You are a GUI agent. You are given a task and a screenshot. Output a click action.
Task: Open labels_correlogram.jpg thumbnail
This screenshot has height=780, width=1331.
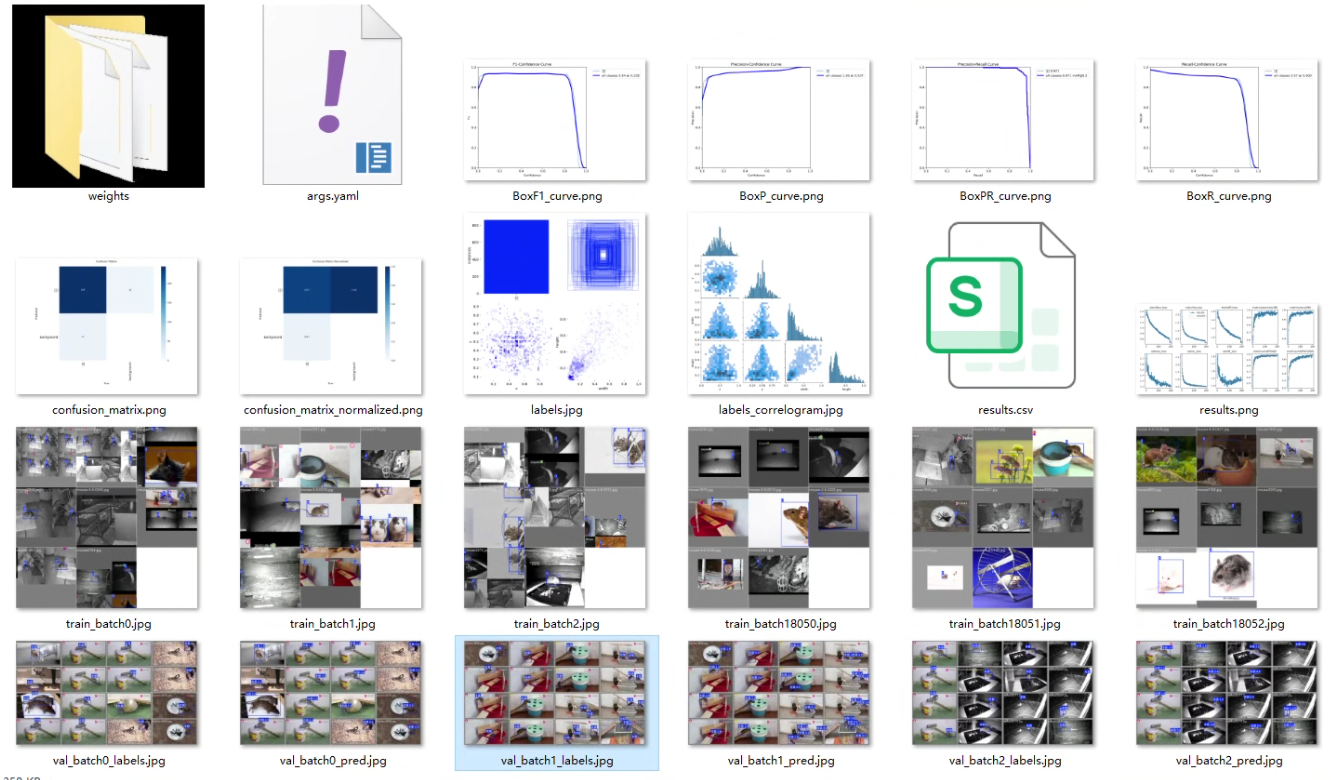[780, 304]
